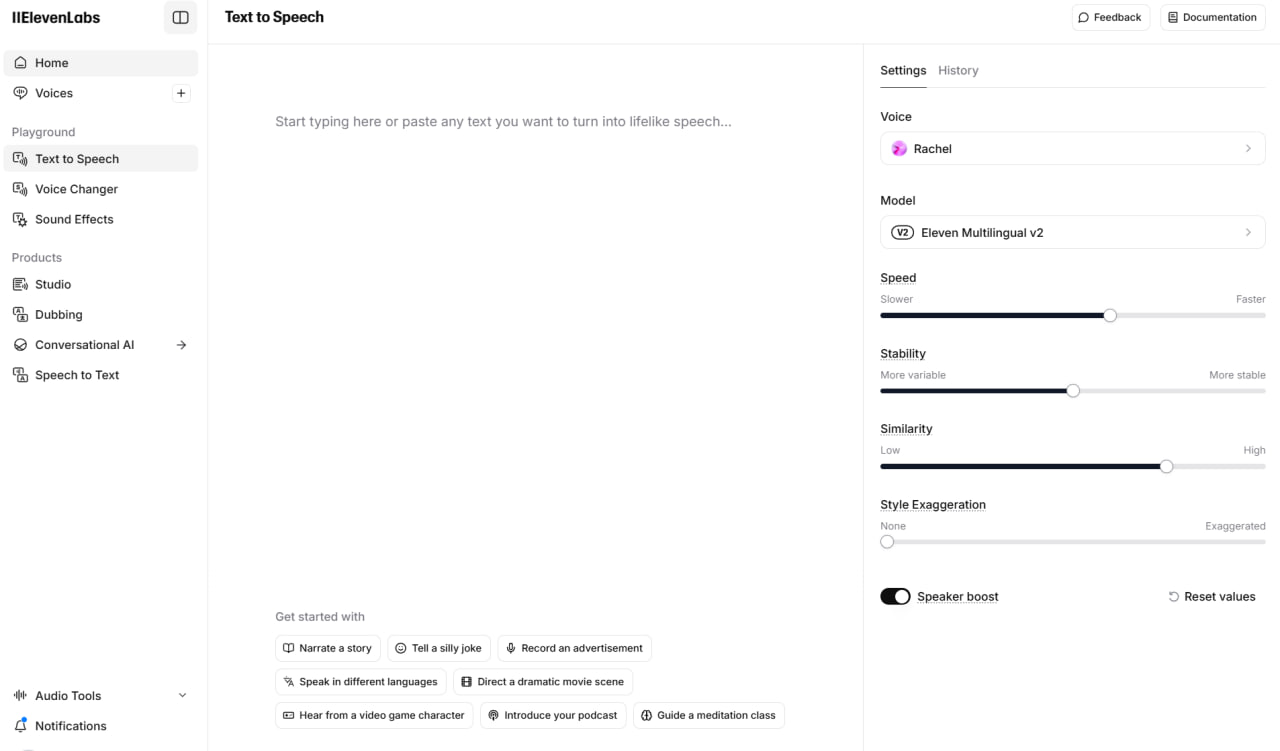The image size is (1280, 751).
Task: Click the sidebar collapse panel icon
Action: coord(180,18)
